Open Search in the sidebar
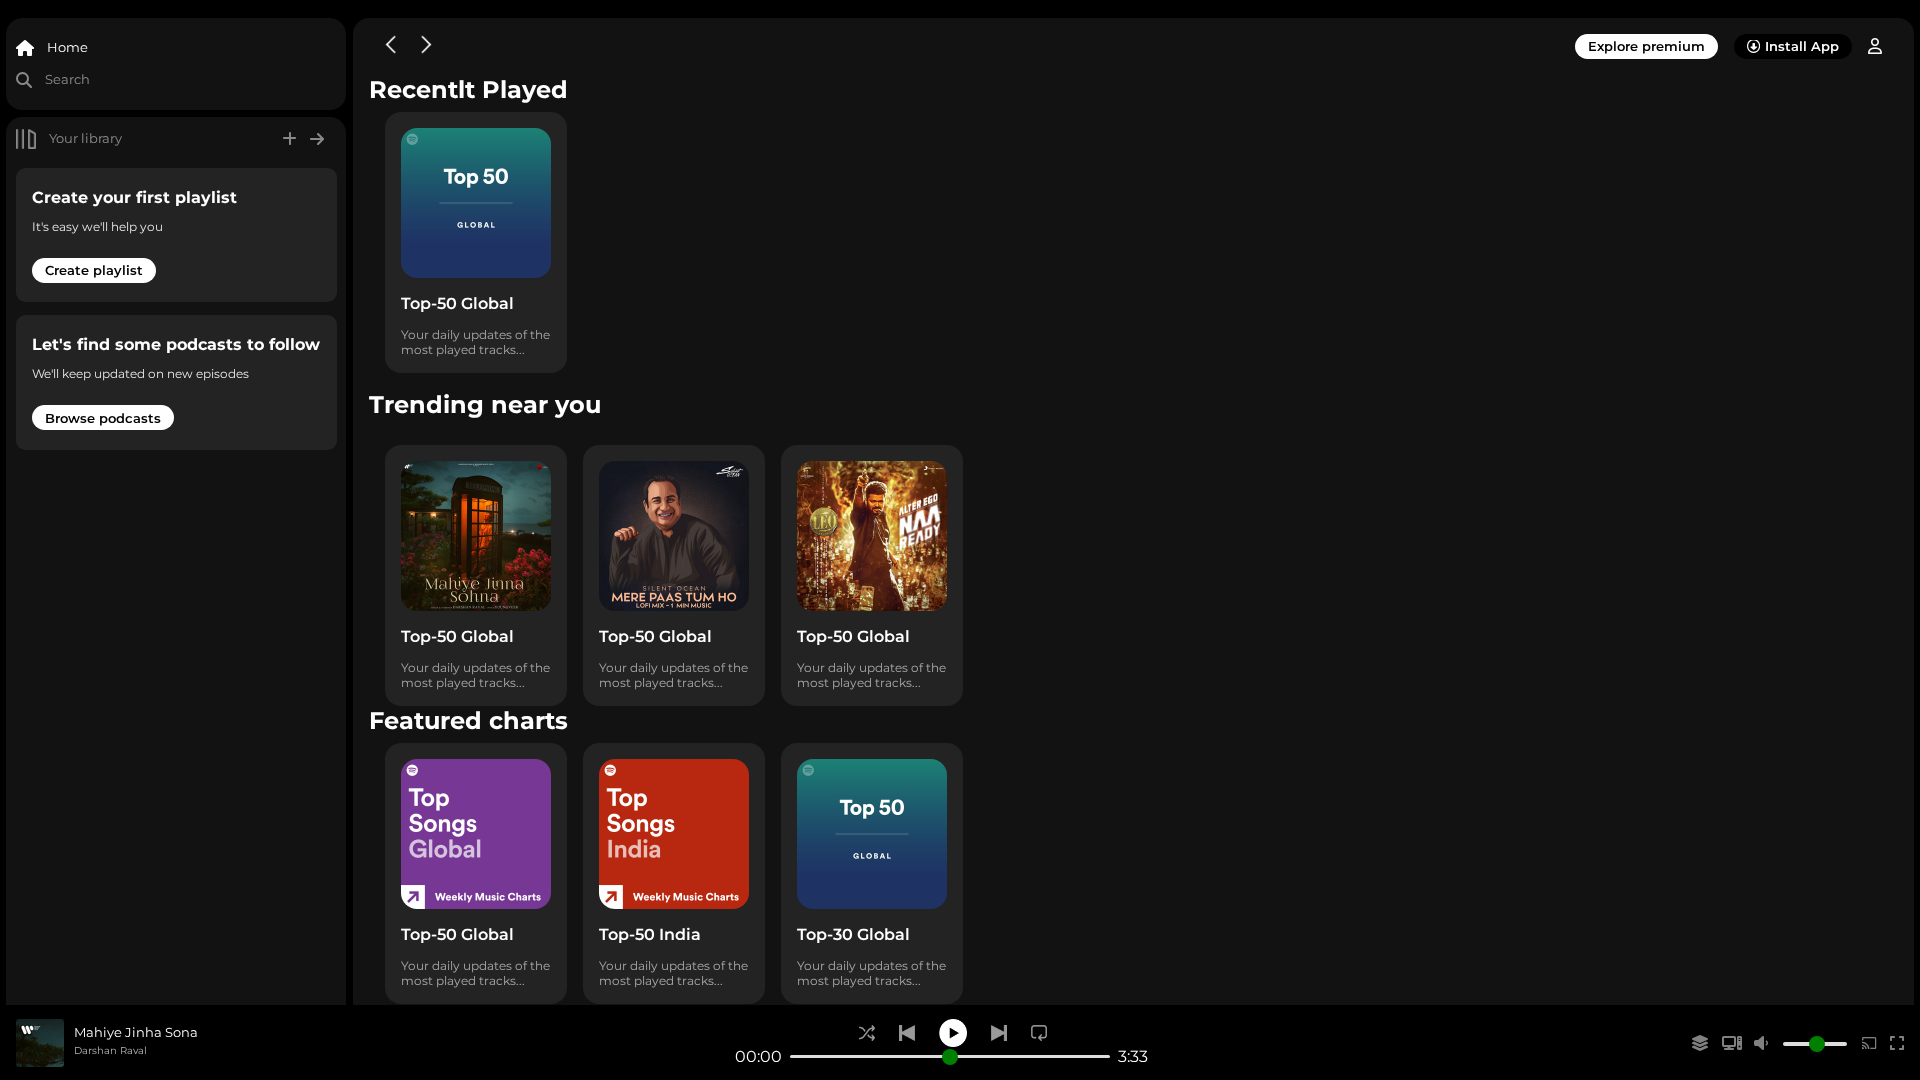The width and height of the screenshot is (1920, 1080). point(53,79)
